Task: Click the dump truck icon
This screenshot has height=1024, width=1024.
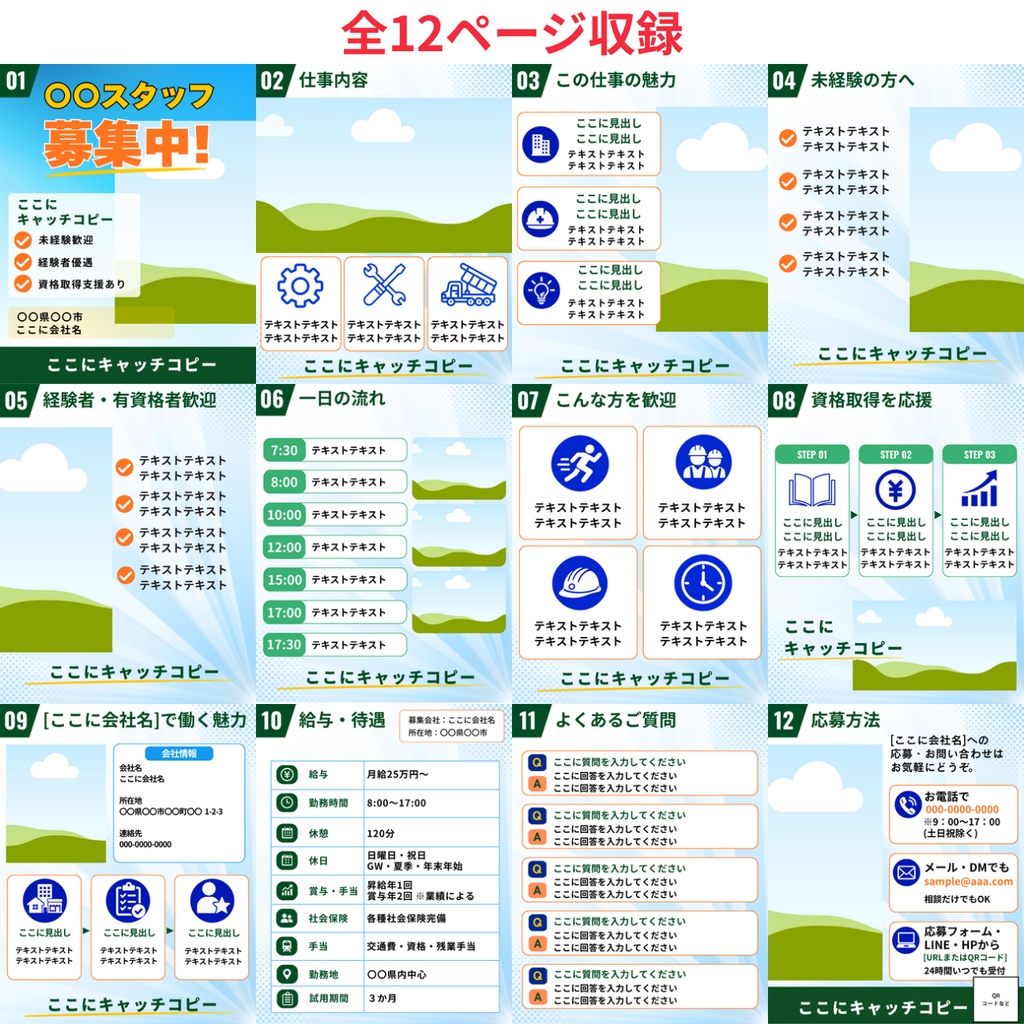Action: pos(468,285)
